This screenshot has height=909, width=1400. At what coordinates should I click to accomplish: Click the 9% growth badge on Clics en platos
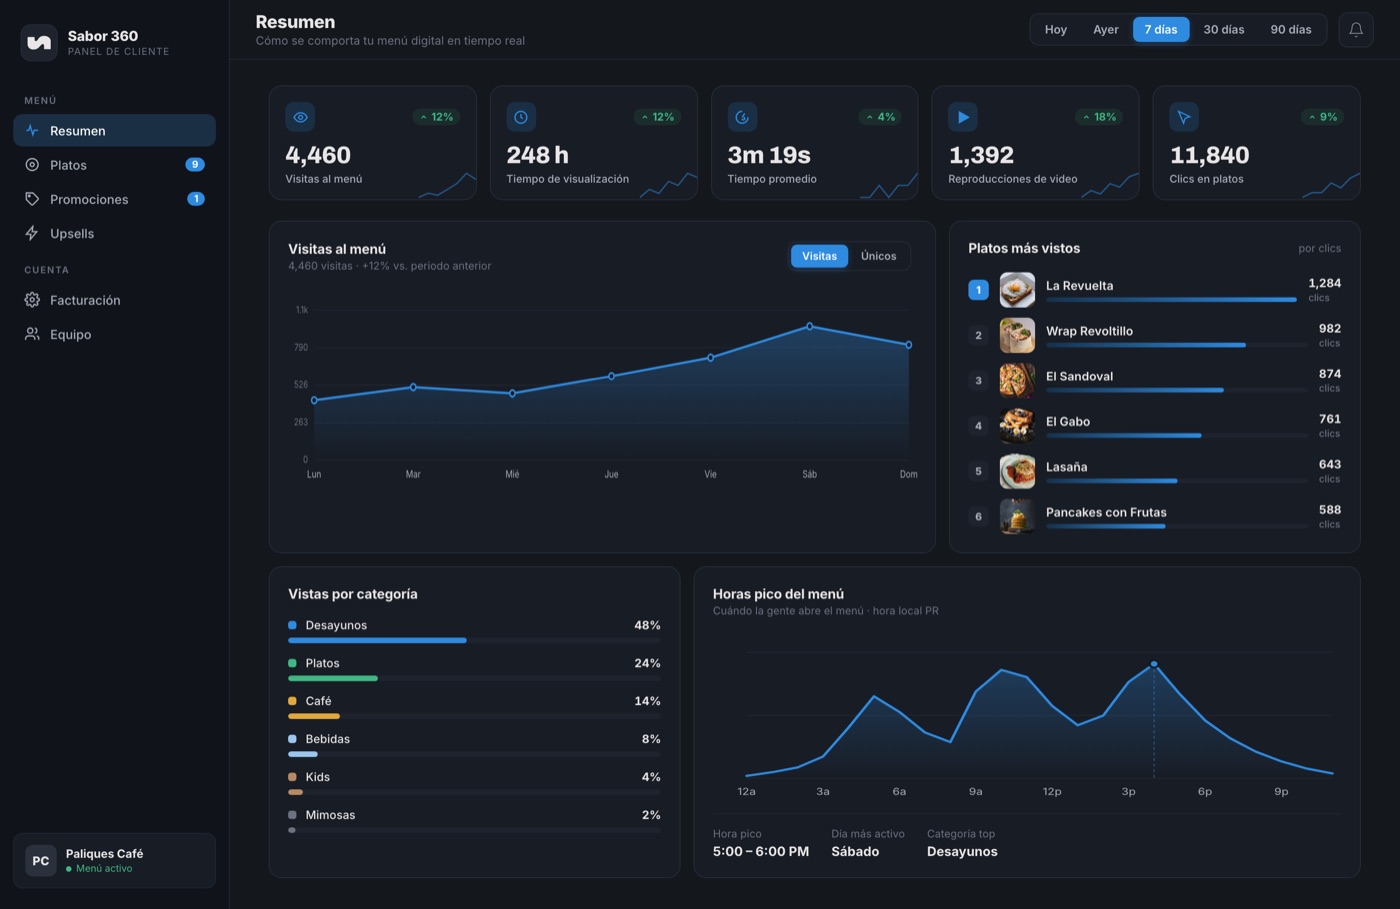[1322, 117]
